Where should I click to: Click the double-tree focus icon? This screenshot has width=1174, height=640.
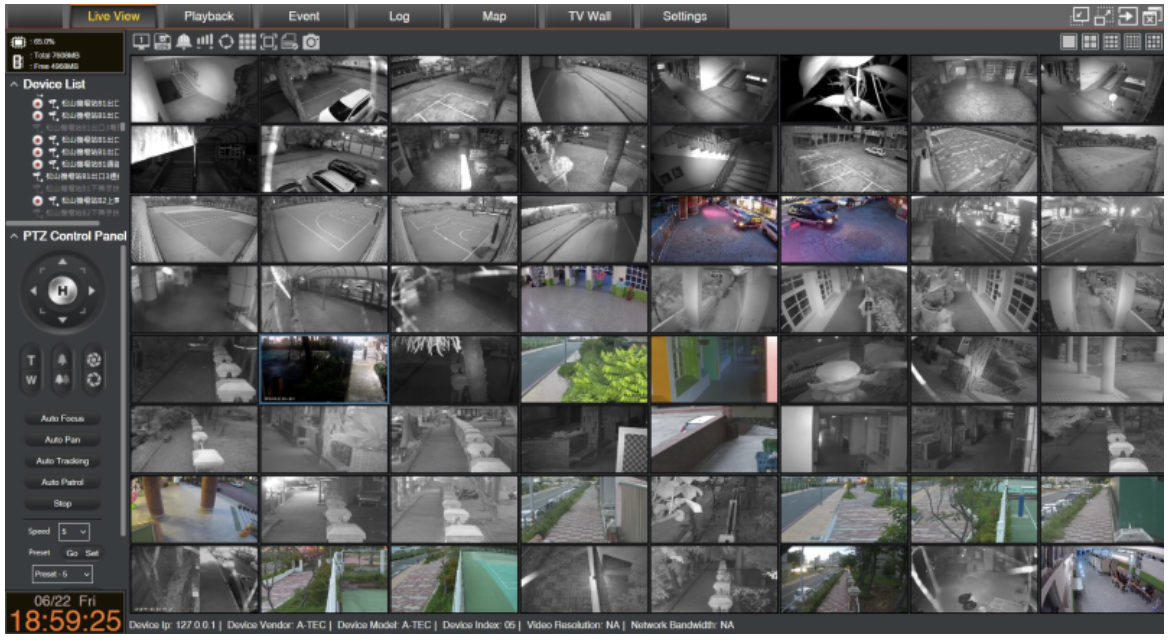[x=62, y=380]
